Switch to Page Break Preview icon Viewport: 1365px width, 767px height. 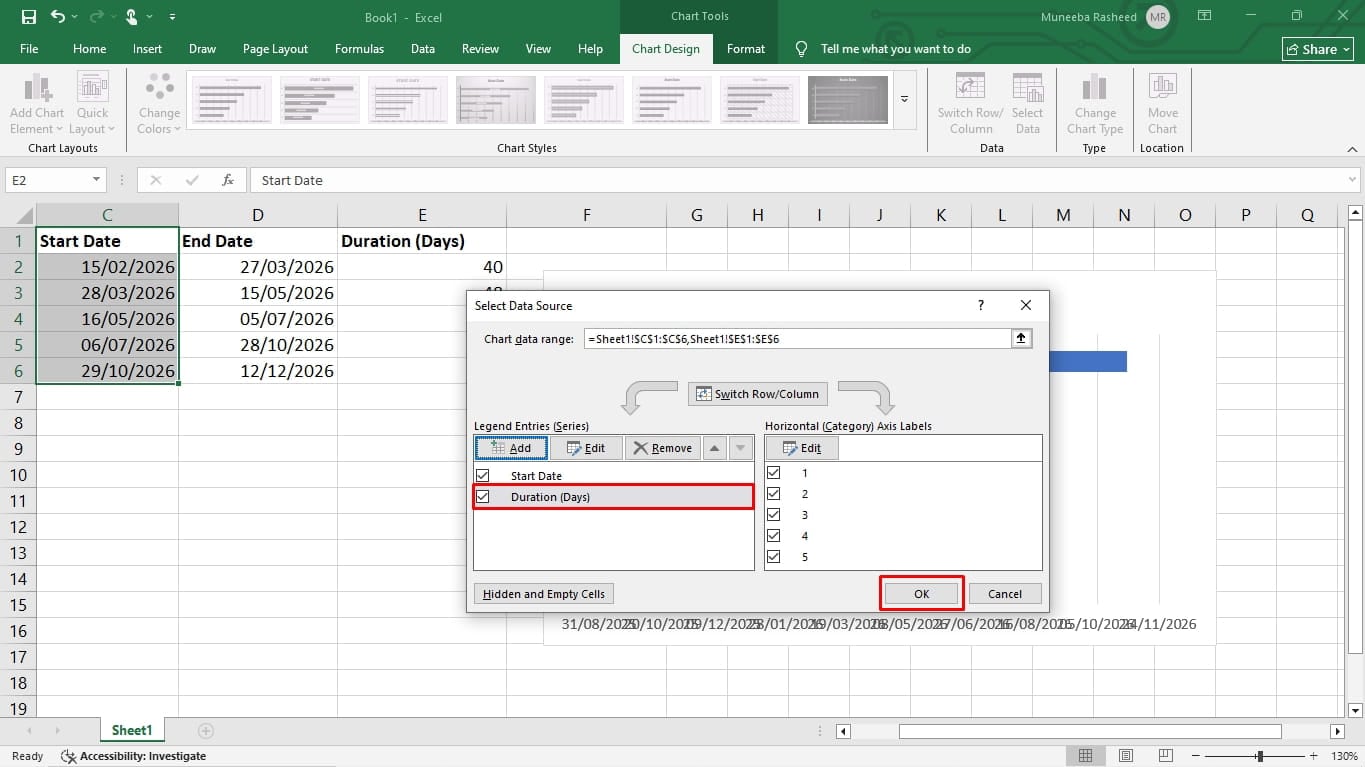[1166, 756]
